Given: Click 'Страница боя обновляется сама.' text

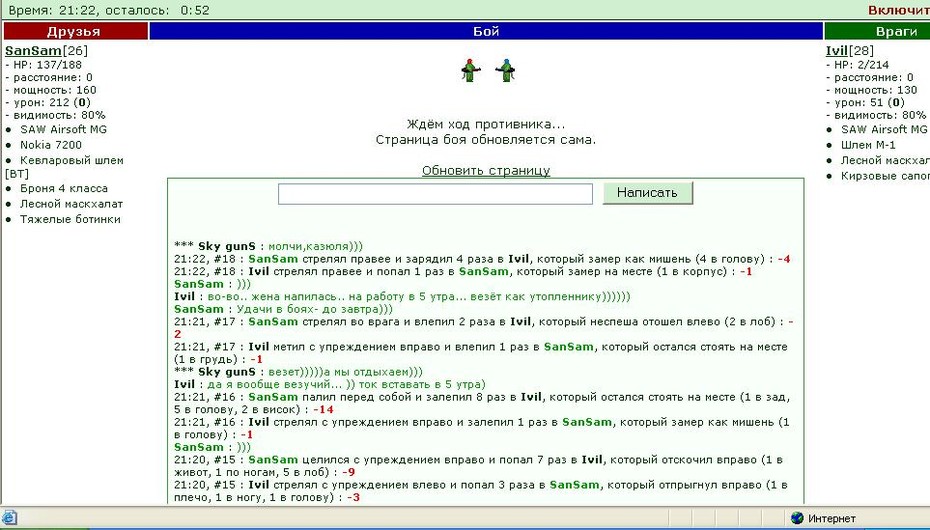Looking at the screenshot, I should (486, 140).
